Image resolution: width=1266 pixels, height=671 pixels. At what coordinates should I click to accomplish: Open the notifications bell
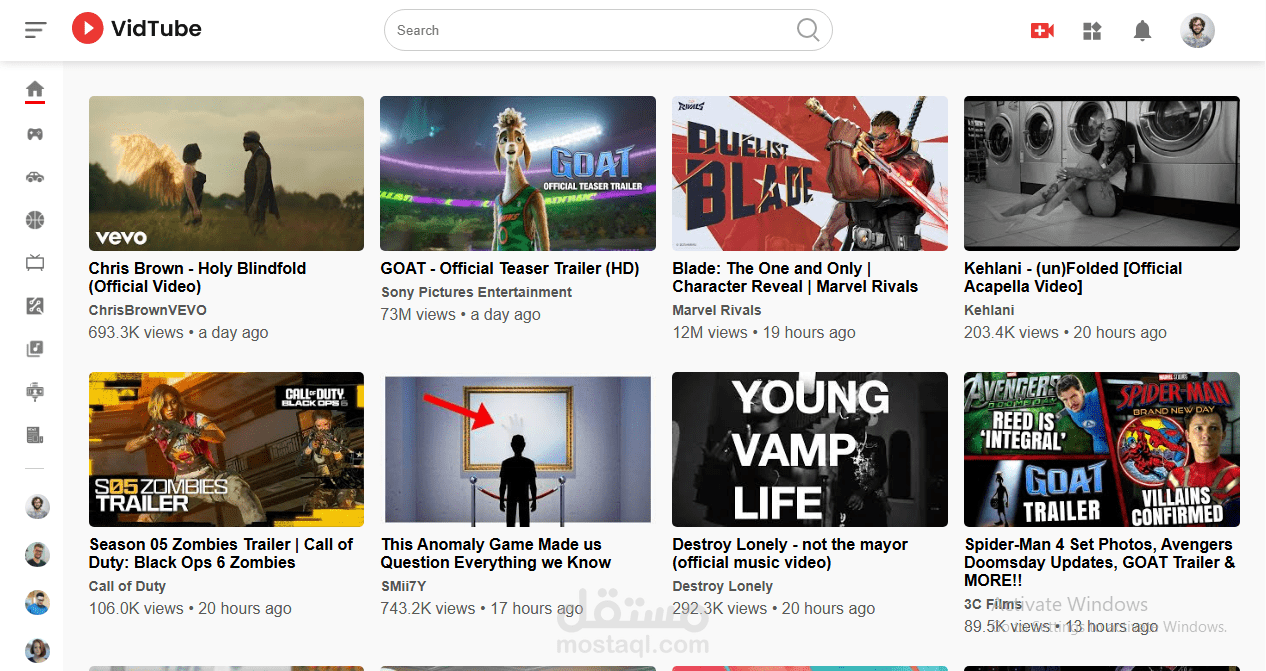click(x=1142, y=31)
